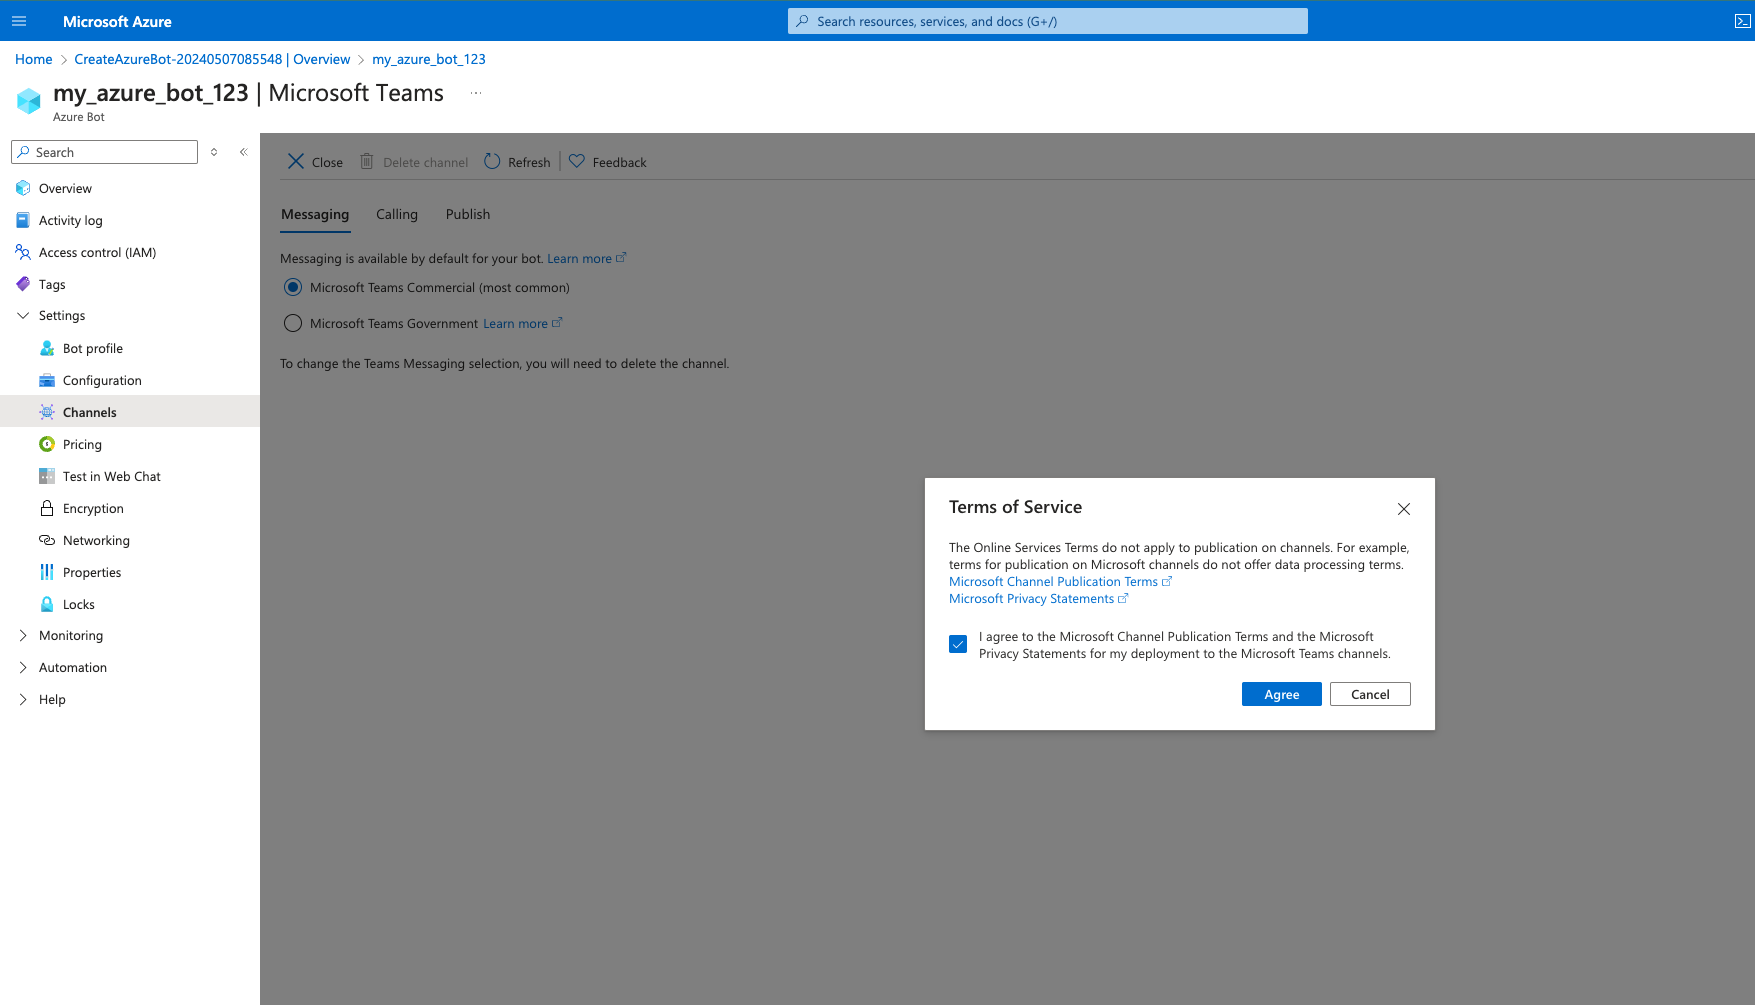Go to Home breadcrumb
The image size is (1755, 1005).
click(34, 59)
